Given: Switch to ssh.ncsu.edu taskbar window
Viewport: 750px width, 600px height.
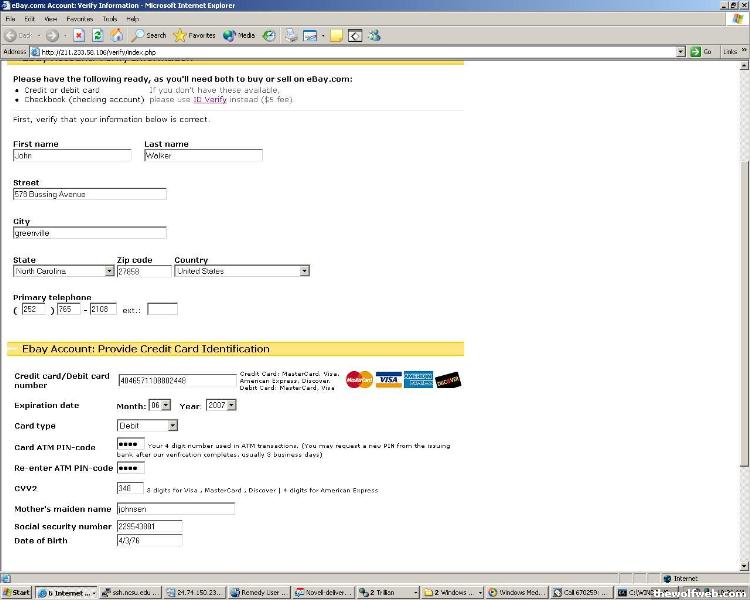Looking at the screenshot, I should coord(131,593).
